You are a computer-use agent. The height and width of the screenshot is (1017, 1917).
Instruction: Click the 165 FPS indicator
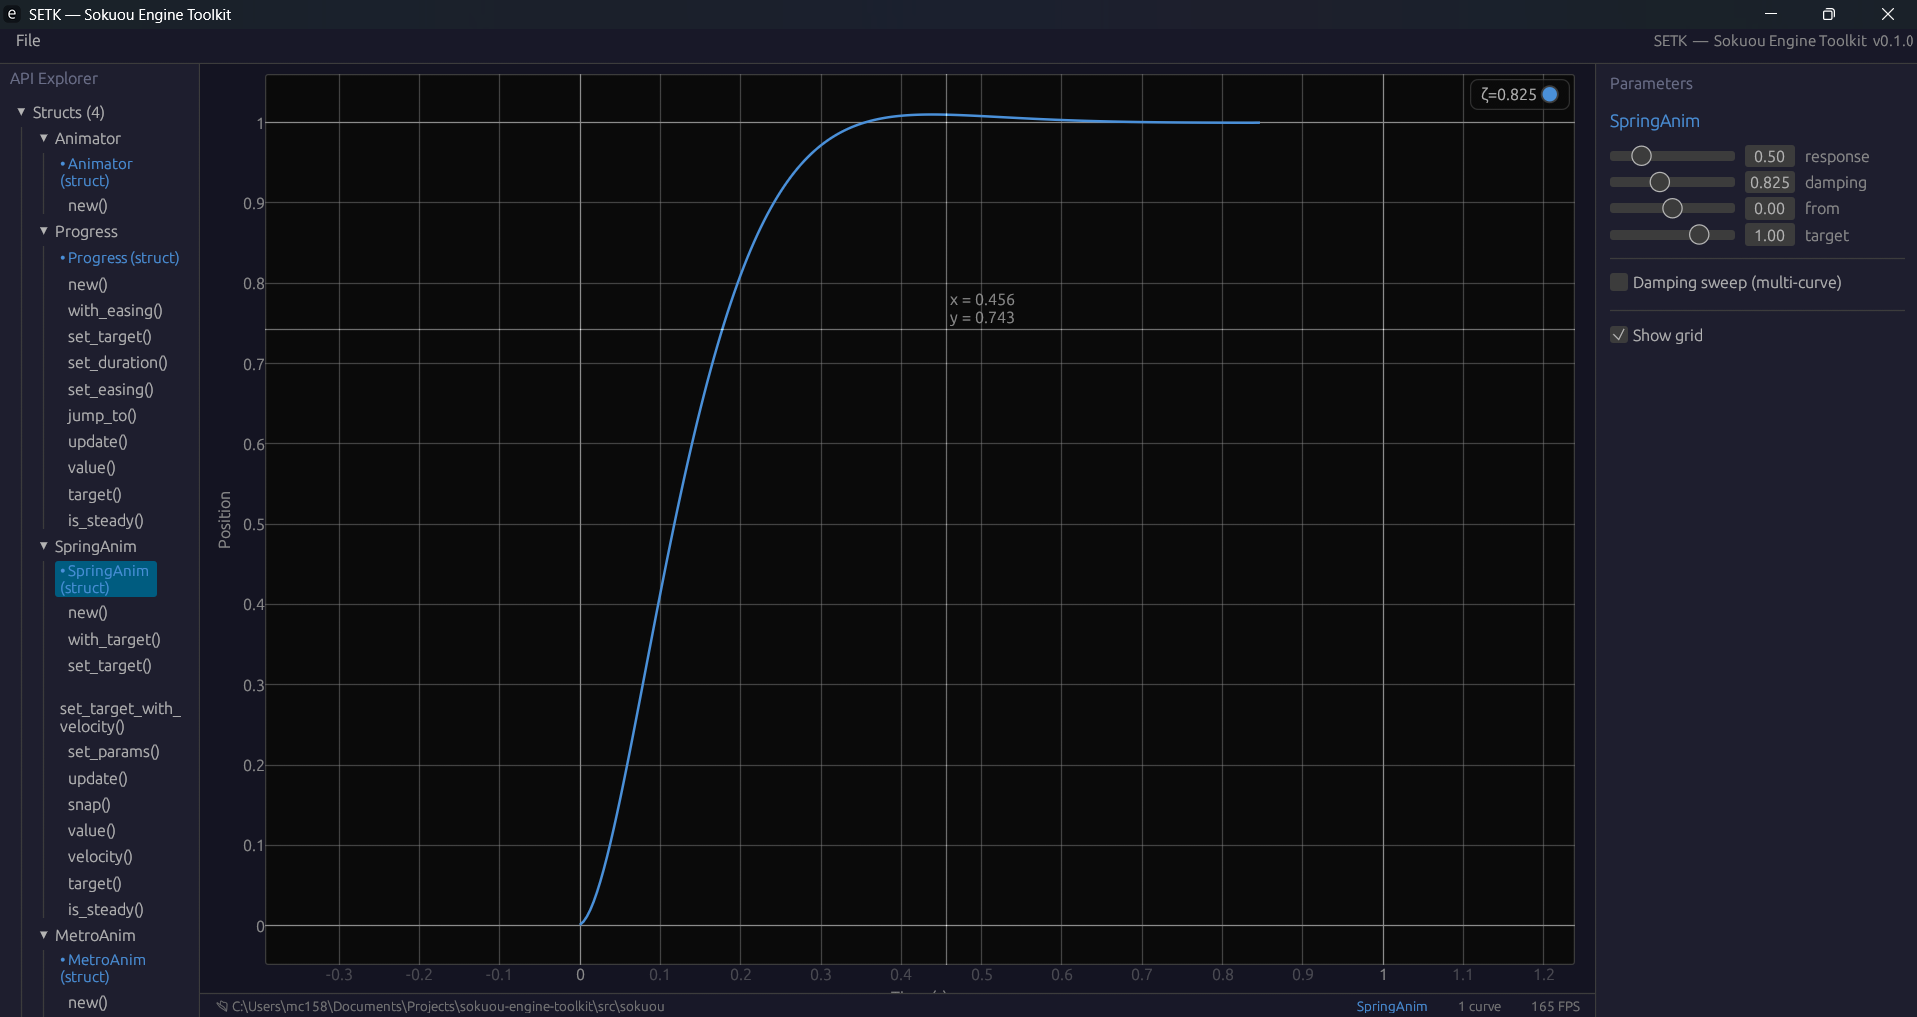point(1555,1006)
